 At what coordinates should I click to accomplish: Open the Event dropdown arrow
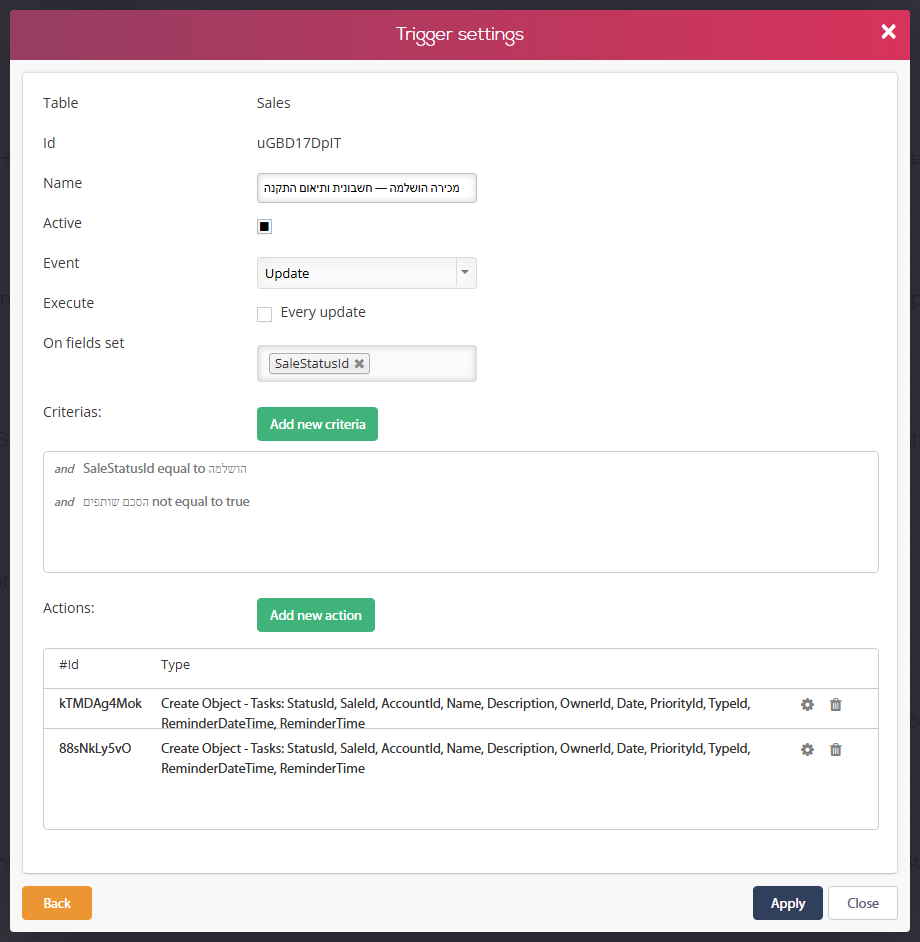pyautogui.click(x=466, y=273)
